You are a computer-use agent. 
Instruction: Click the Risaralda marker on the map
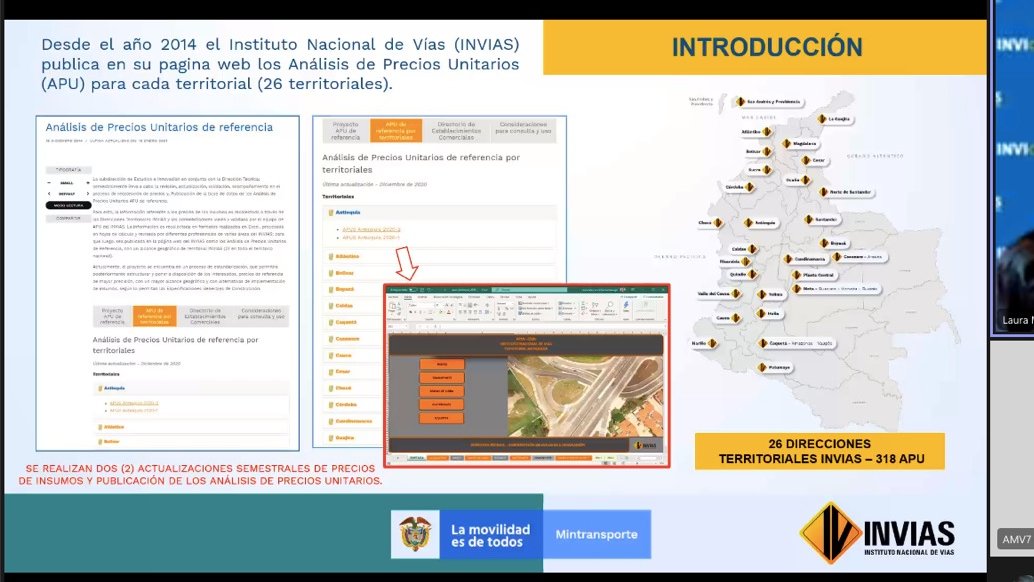(x=746, y=262)
